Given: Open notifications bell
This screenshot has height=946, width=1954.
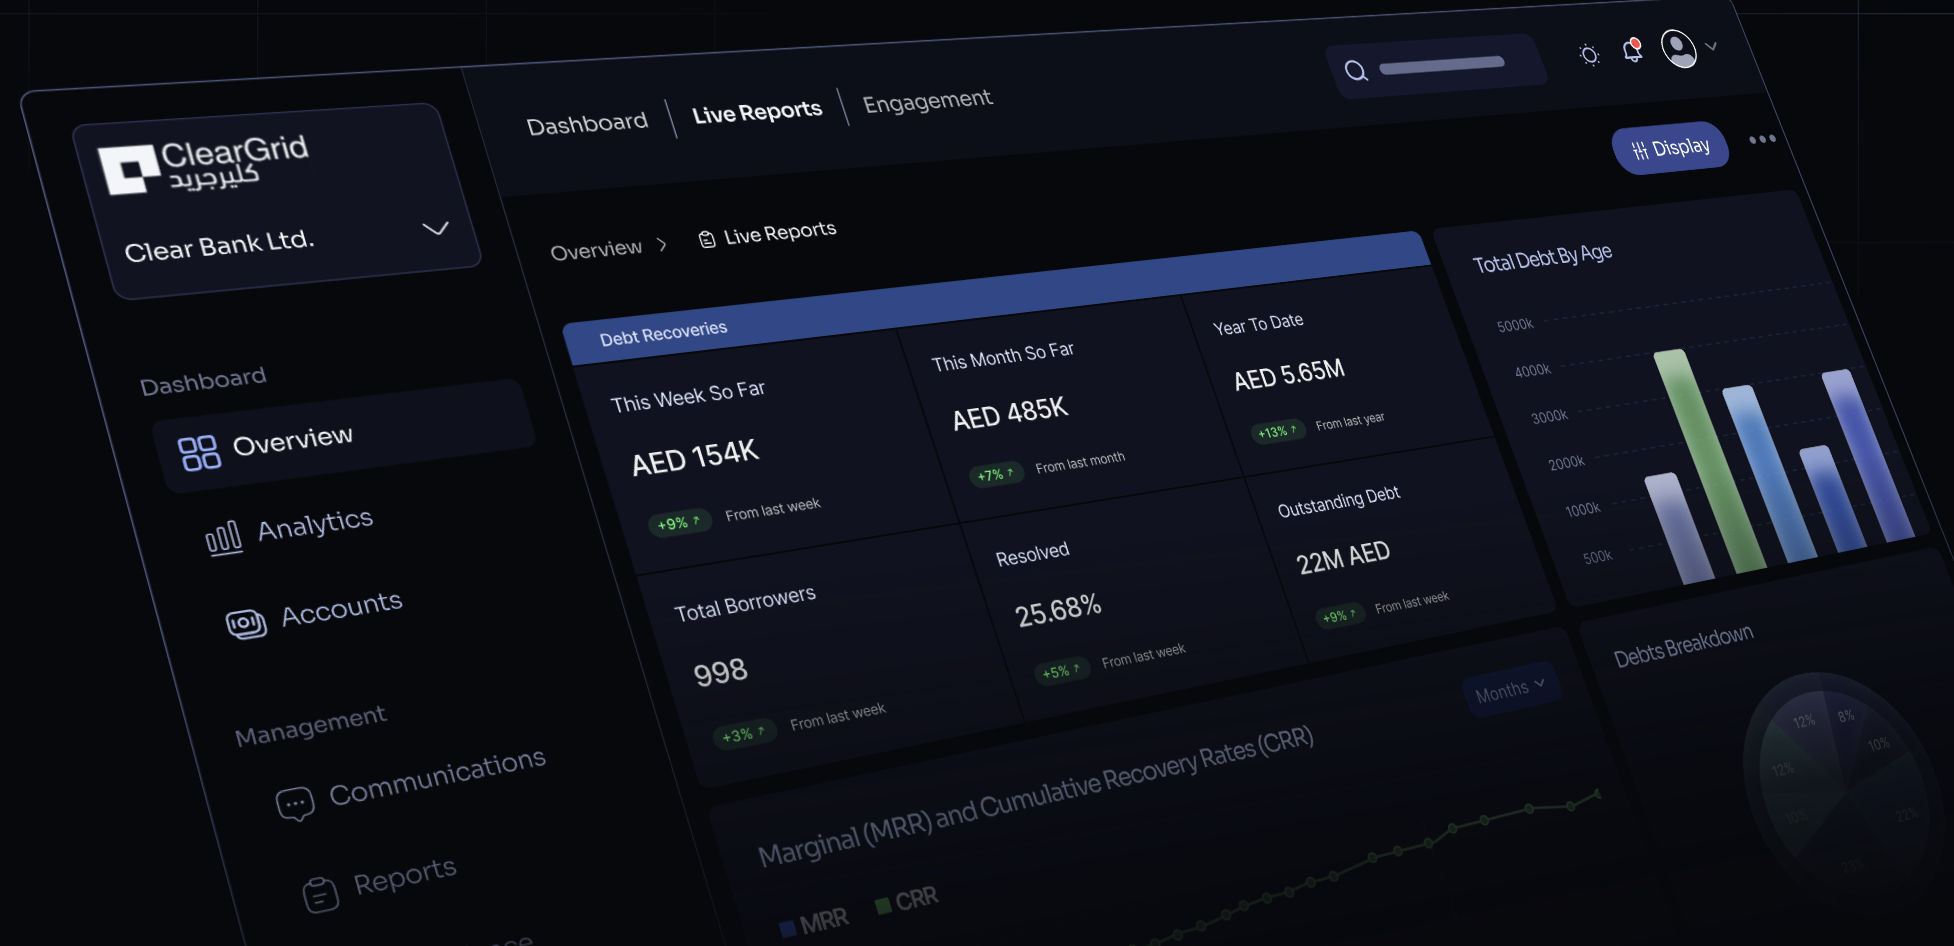Looking at the screenshot, I should click(1632, 50).
